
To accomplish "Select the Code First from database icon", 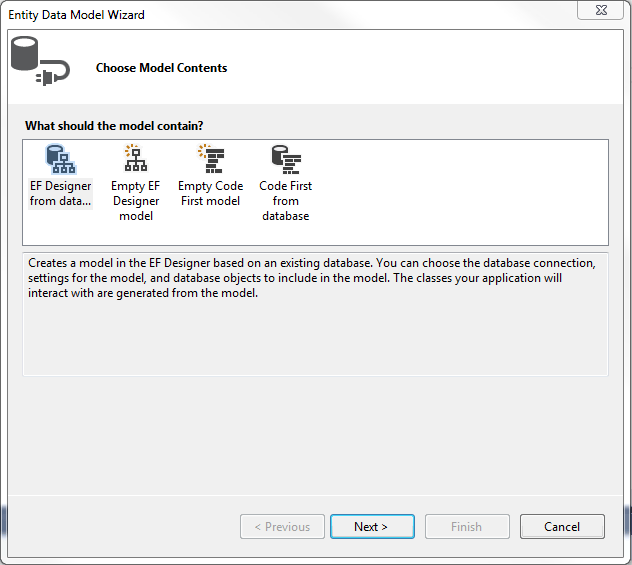I will [x=286, y=159].
